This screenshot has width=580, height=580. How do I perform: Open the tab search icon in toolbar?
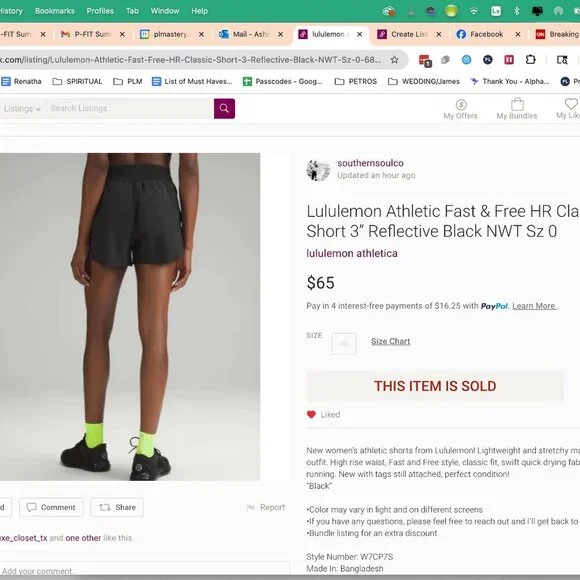pyautogui.click(x=562, y=60)
